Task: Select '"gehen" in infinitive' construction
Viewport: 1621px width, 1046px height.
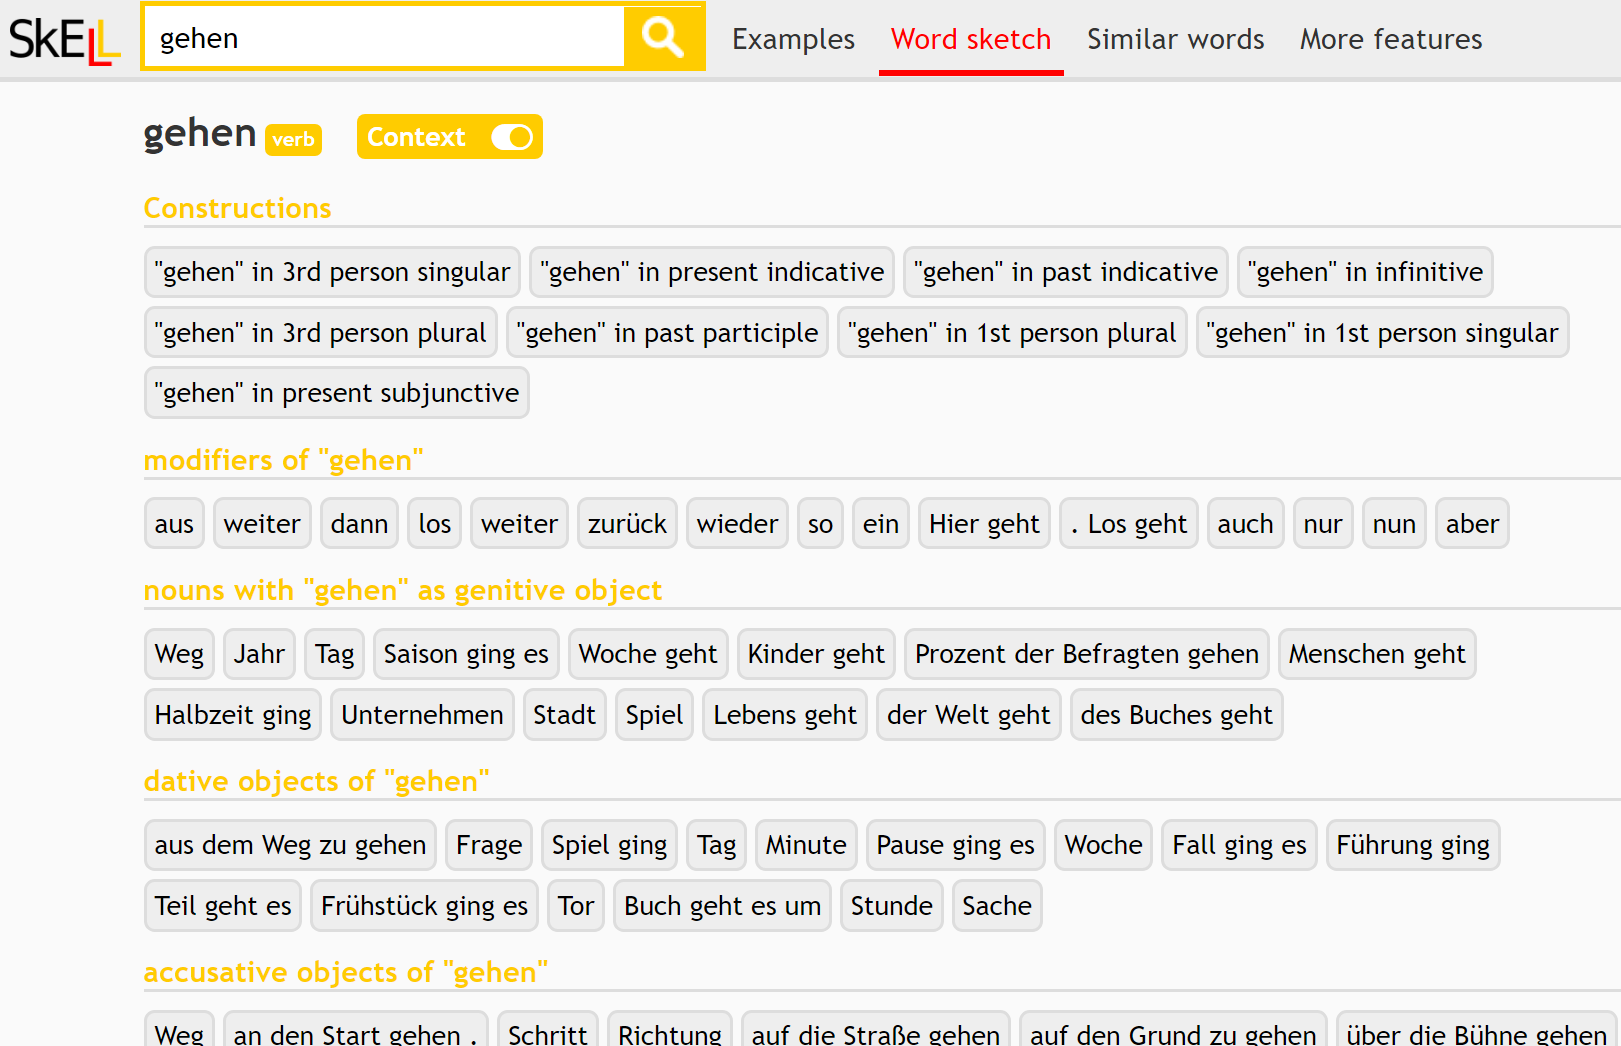Action: coord(1364,272)
